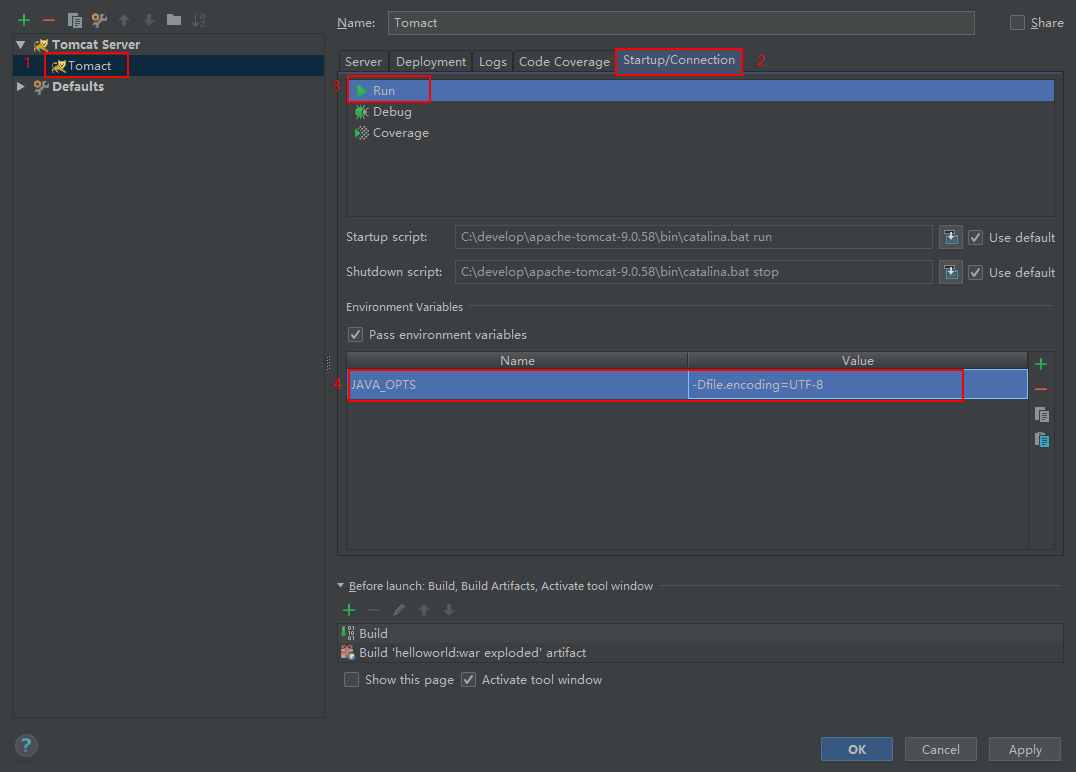Viewport: 1076px width, 772px height.
Task: Move before launch task up arrow
Action: (x=424, y=610)
